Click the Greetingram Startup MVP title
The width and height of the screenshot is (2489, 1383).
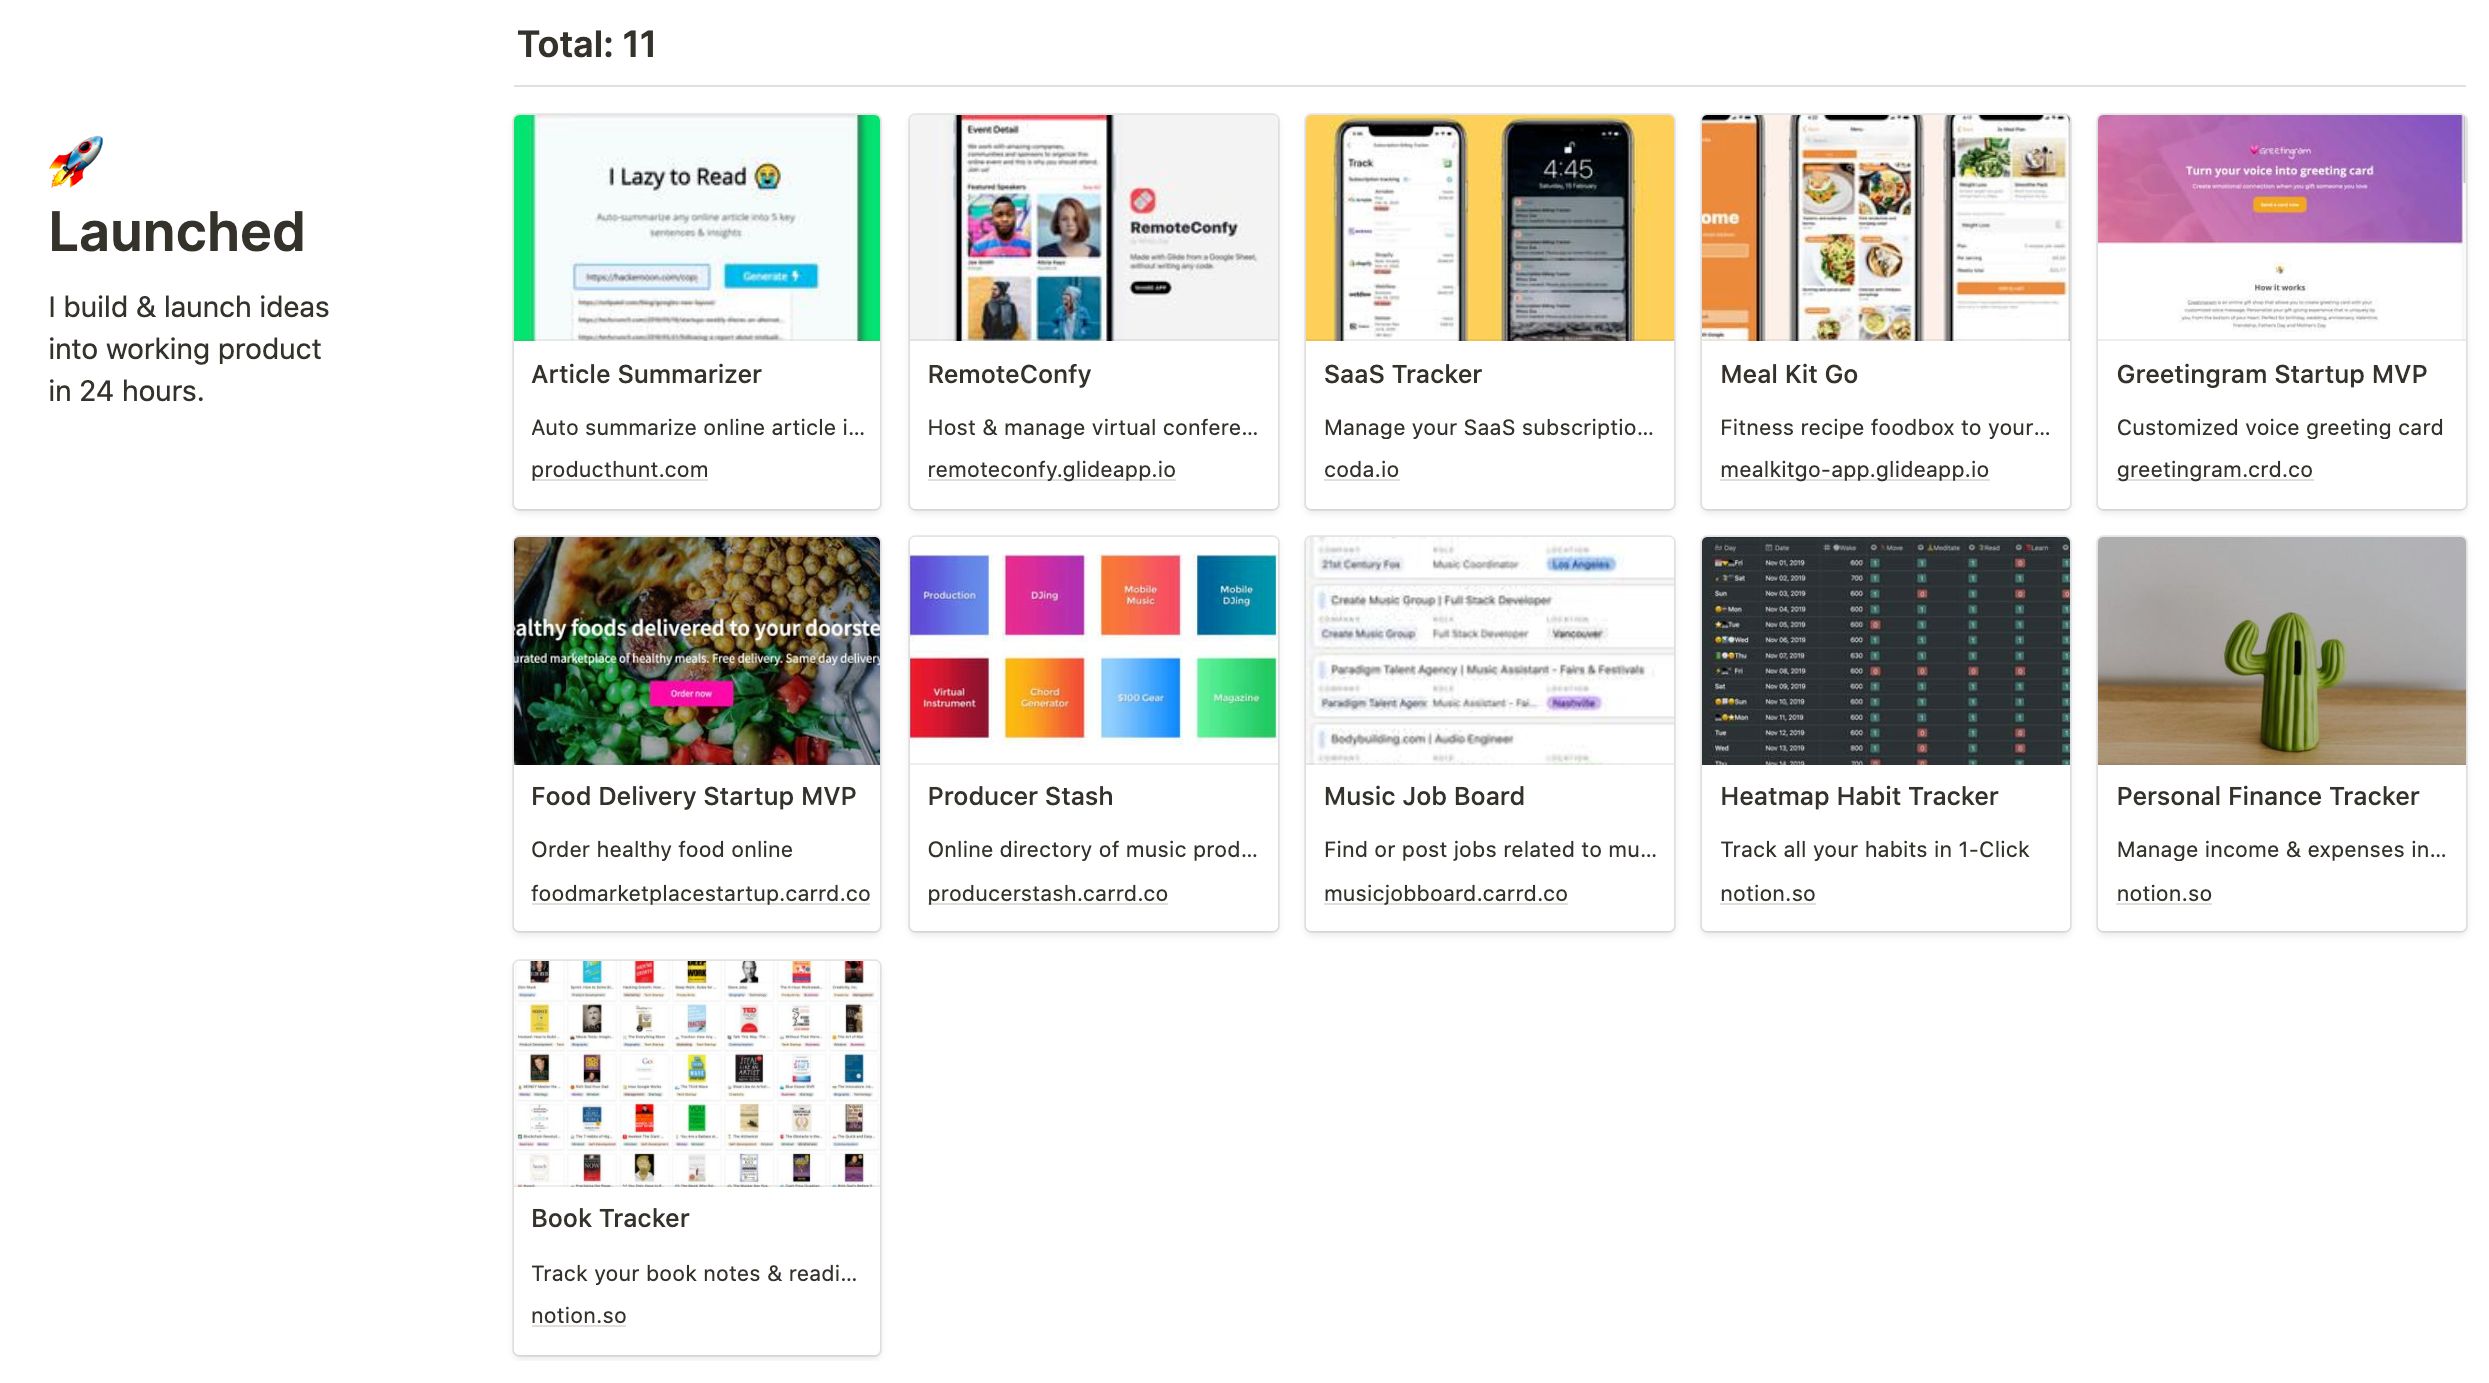2271,374
